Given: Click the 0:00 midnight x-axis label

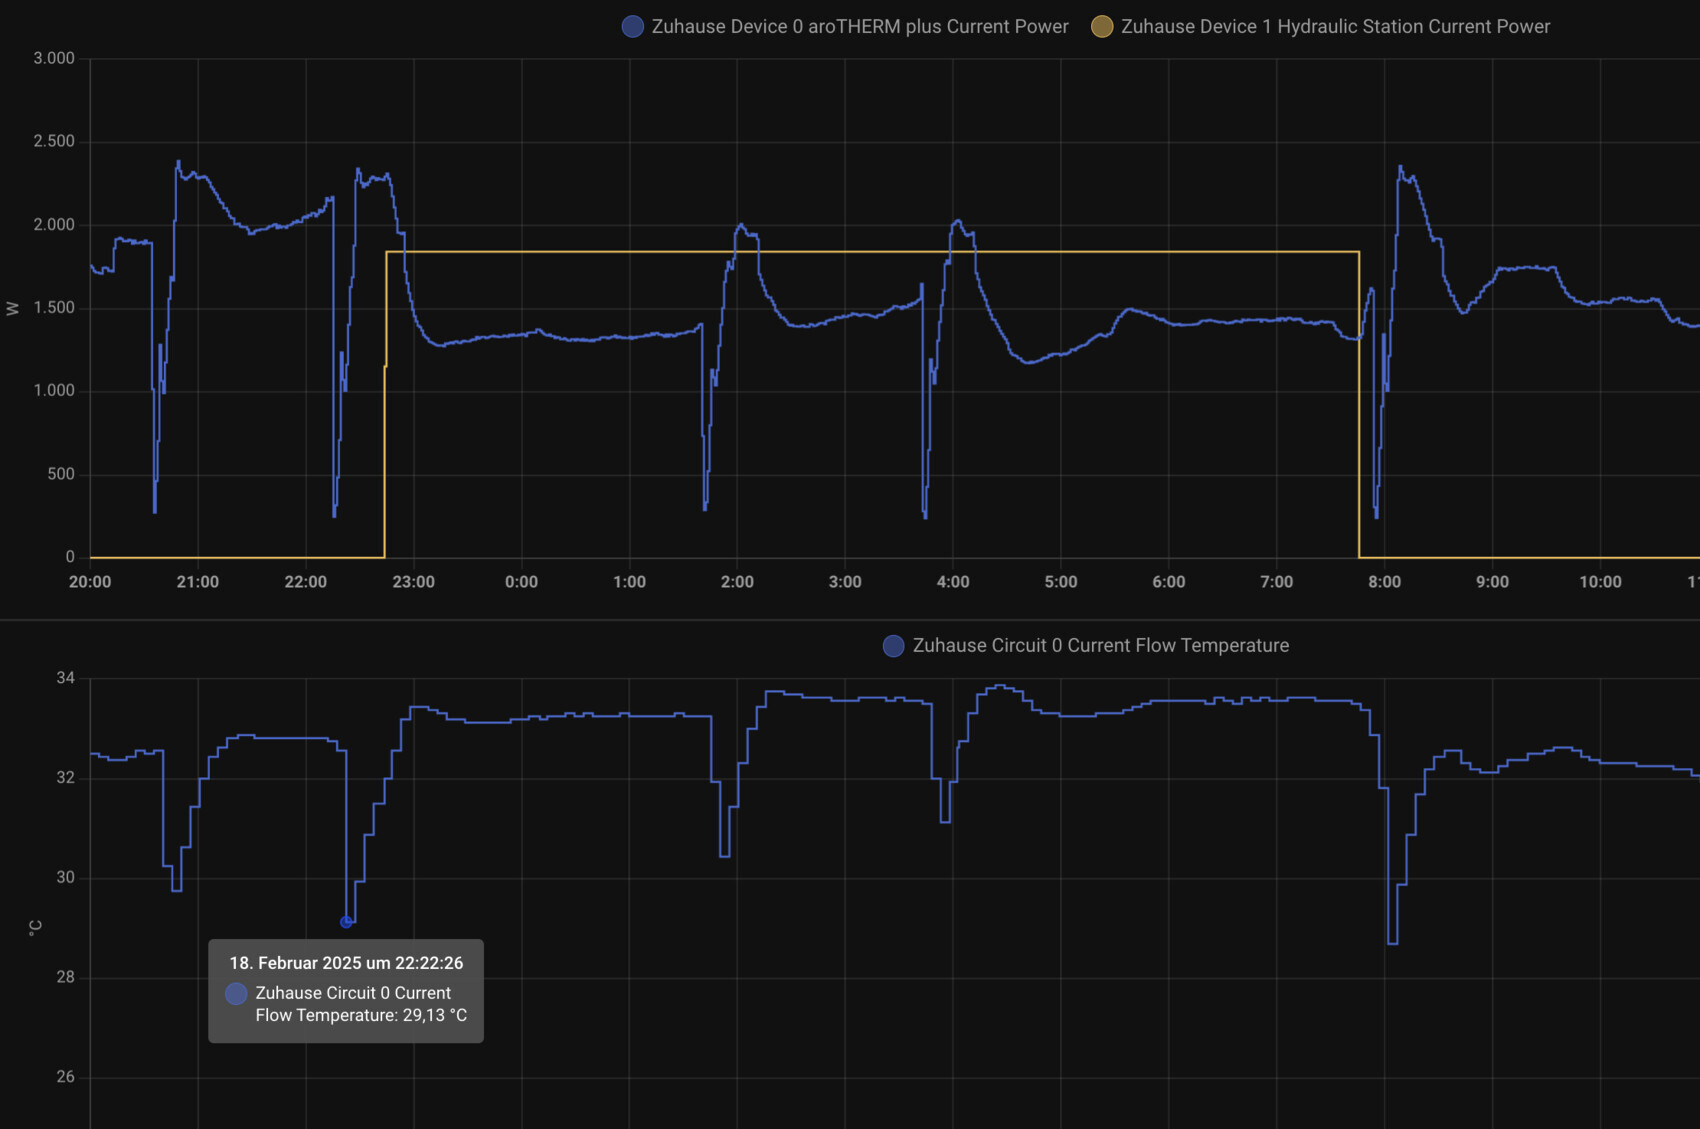Looking at the screenshot, I should [x=521, y=582].
